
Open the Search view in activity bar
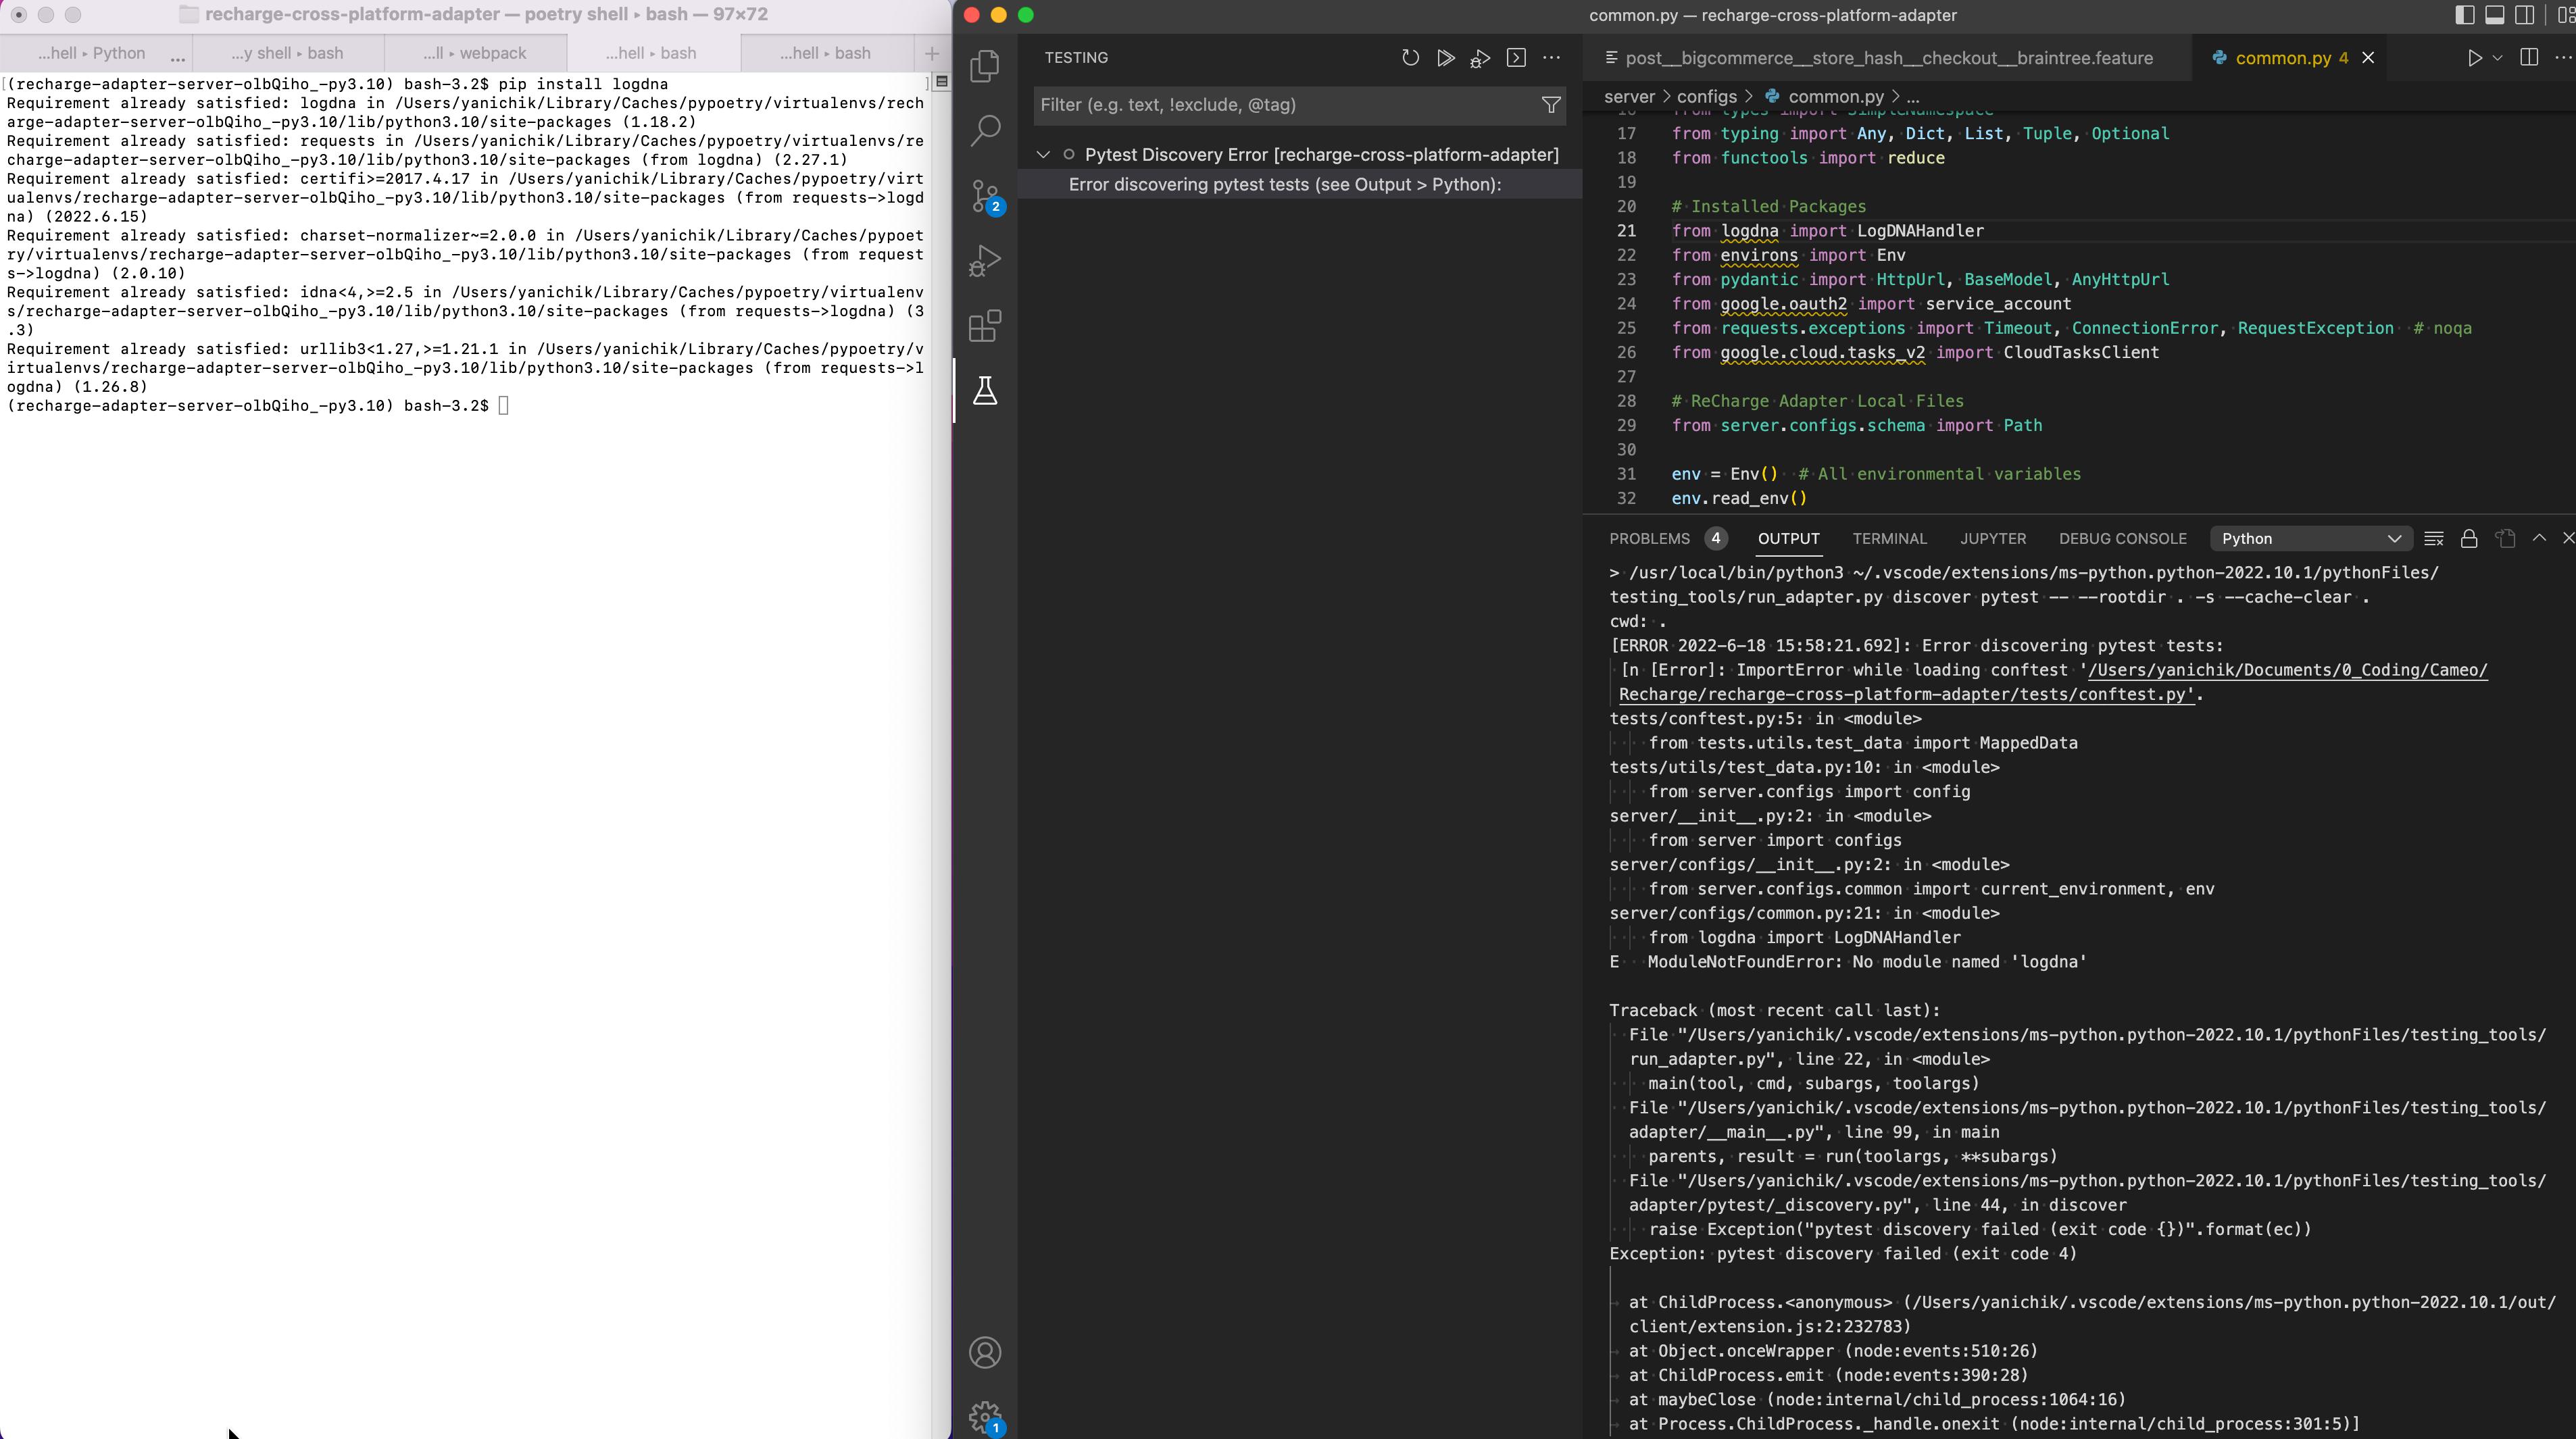click(x=985, y=130)
